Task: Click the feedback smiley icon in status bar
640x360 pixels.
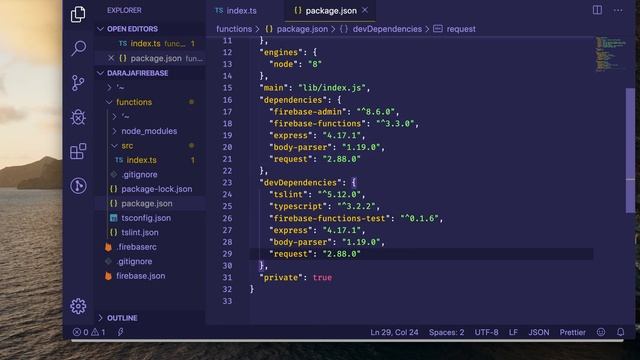Action: click(601, 332)
